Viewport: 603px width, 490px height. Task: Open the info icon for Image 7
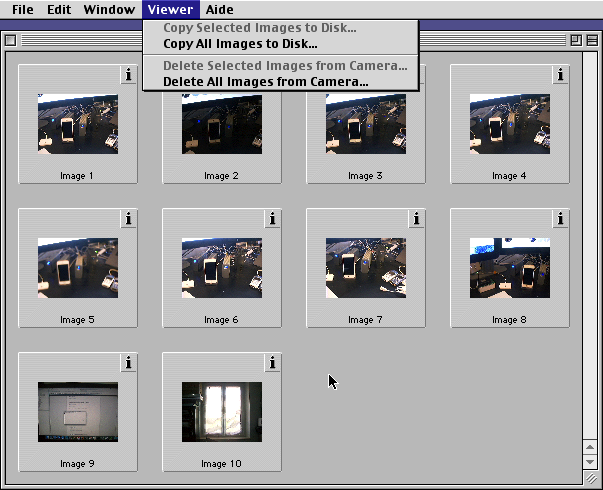tap(416, 218)
